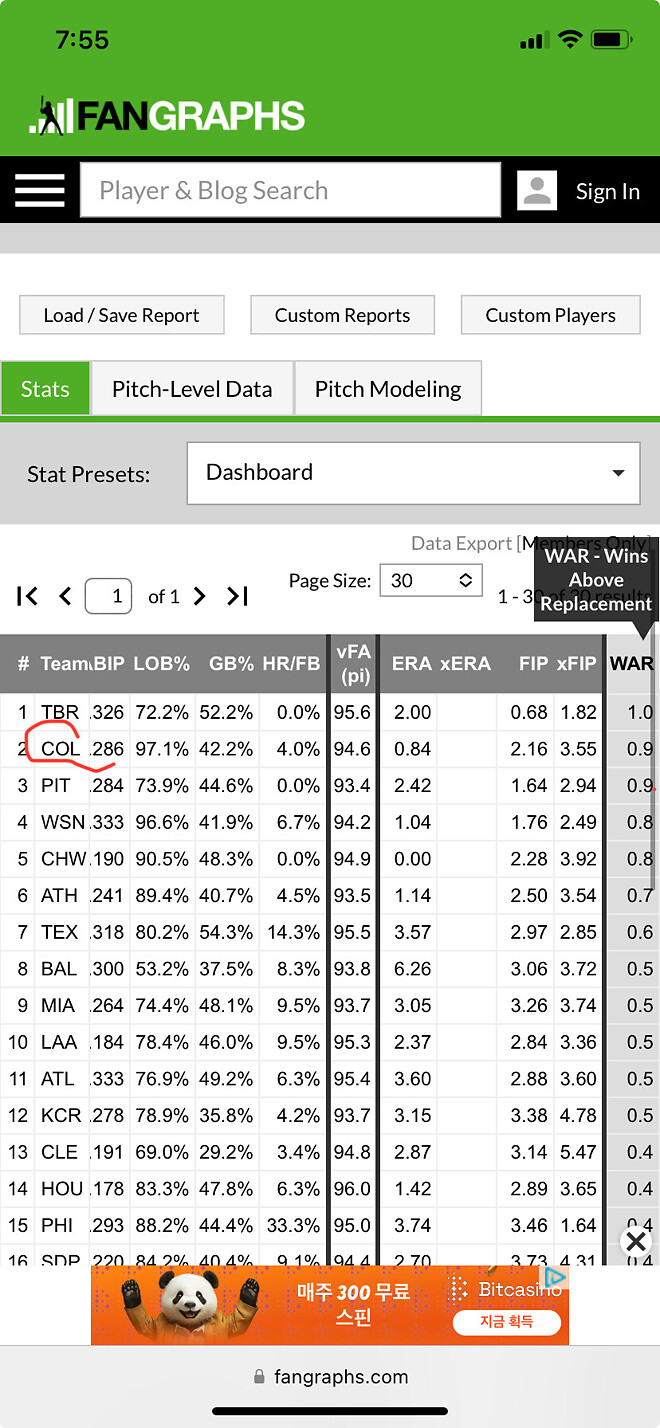Viewport: 660px width, 1428px height.
Task: Select the Stats tab
Action: point(45,389)
